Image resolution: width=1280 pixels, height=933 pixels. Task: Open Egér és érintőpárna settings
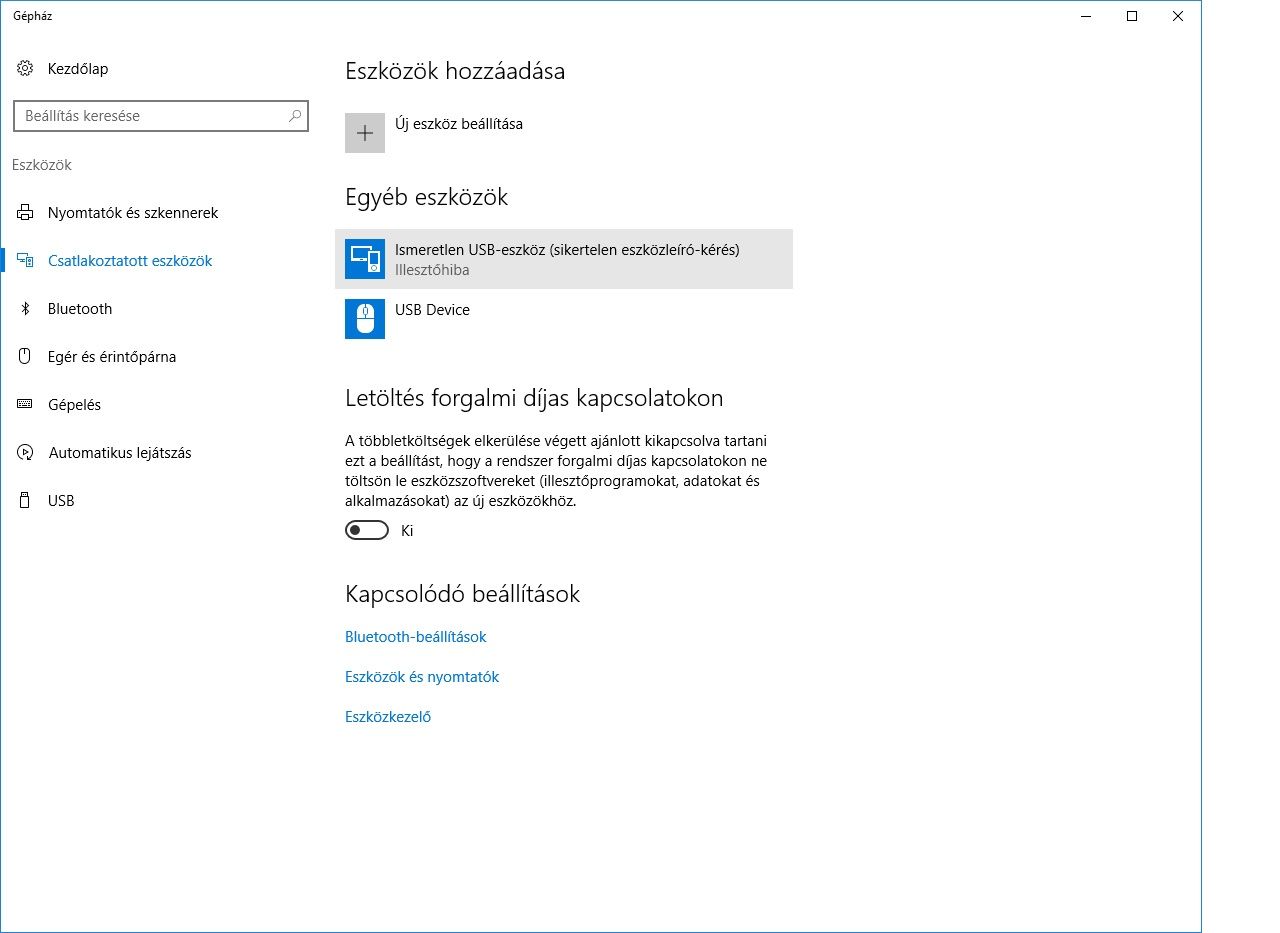pos(112,357)
